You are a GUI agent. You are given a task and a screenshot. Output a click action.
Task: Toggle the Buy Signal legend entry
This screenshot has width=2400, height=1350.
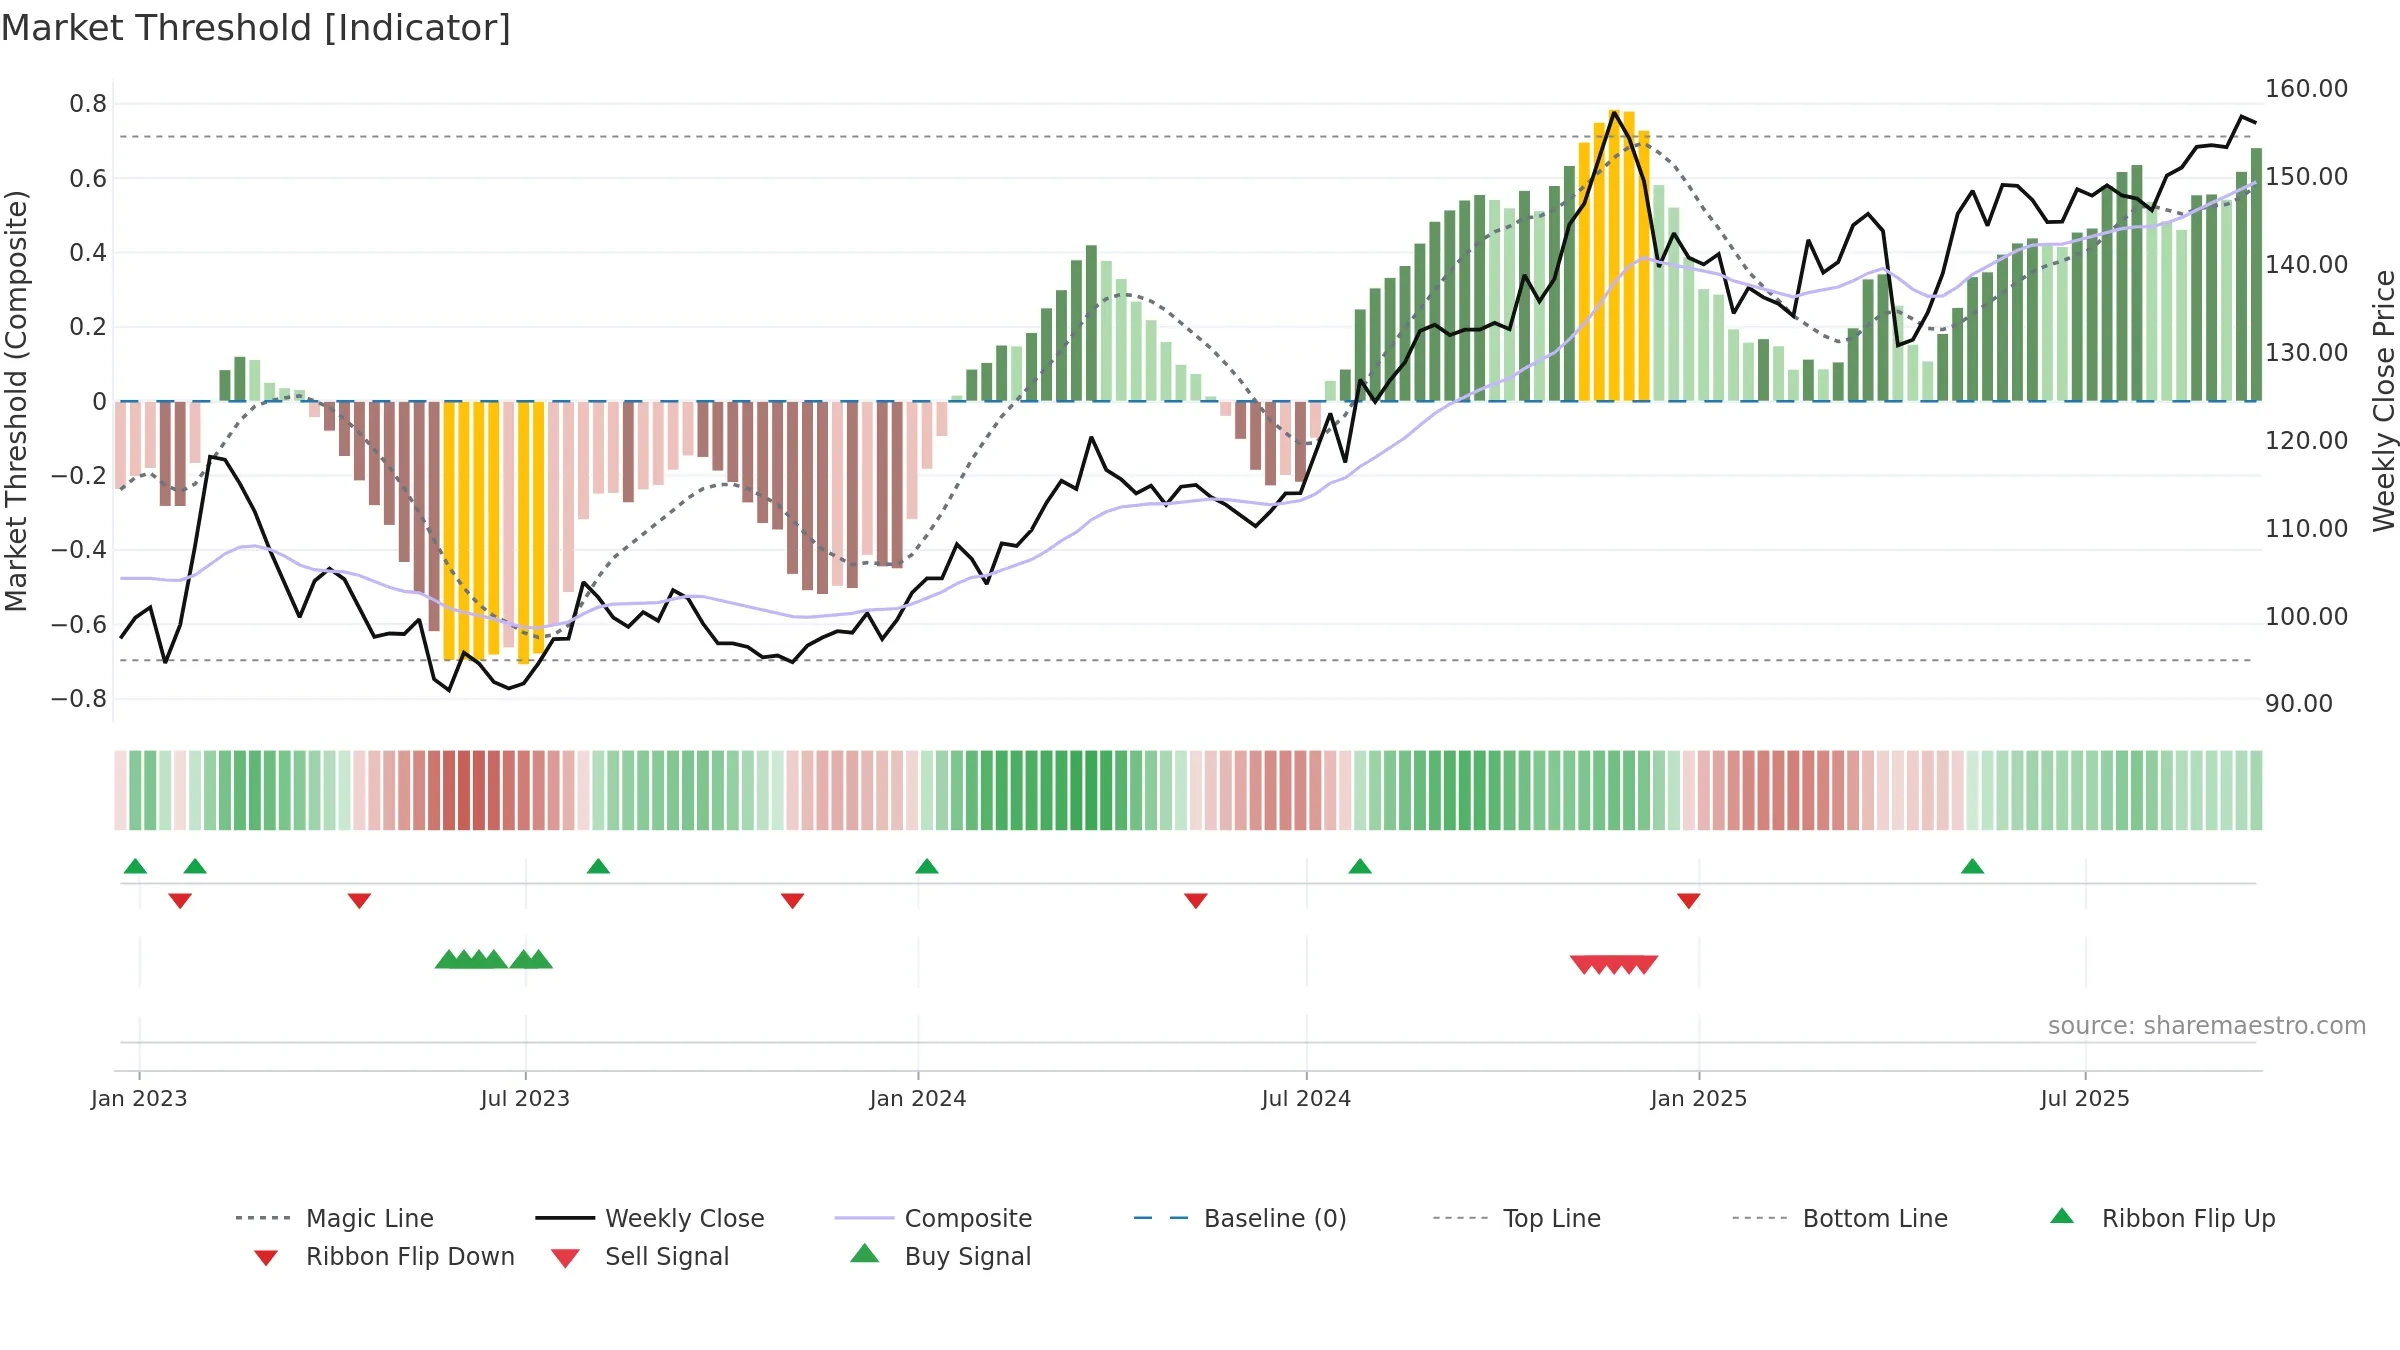940,1256
